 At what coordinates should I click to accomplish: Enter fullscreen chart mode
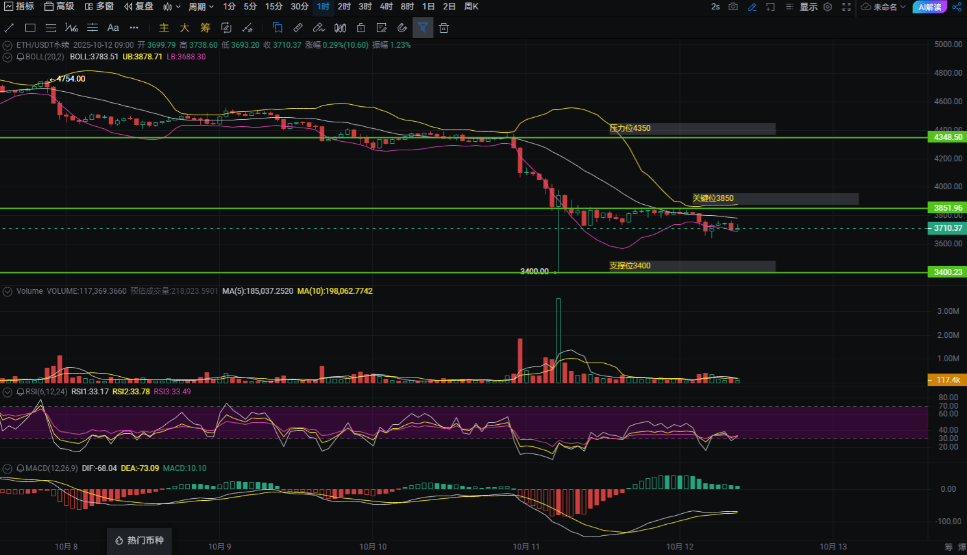(847, 7)
